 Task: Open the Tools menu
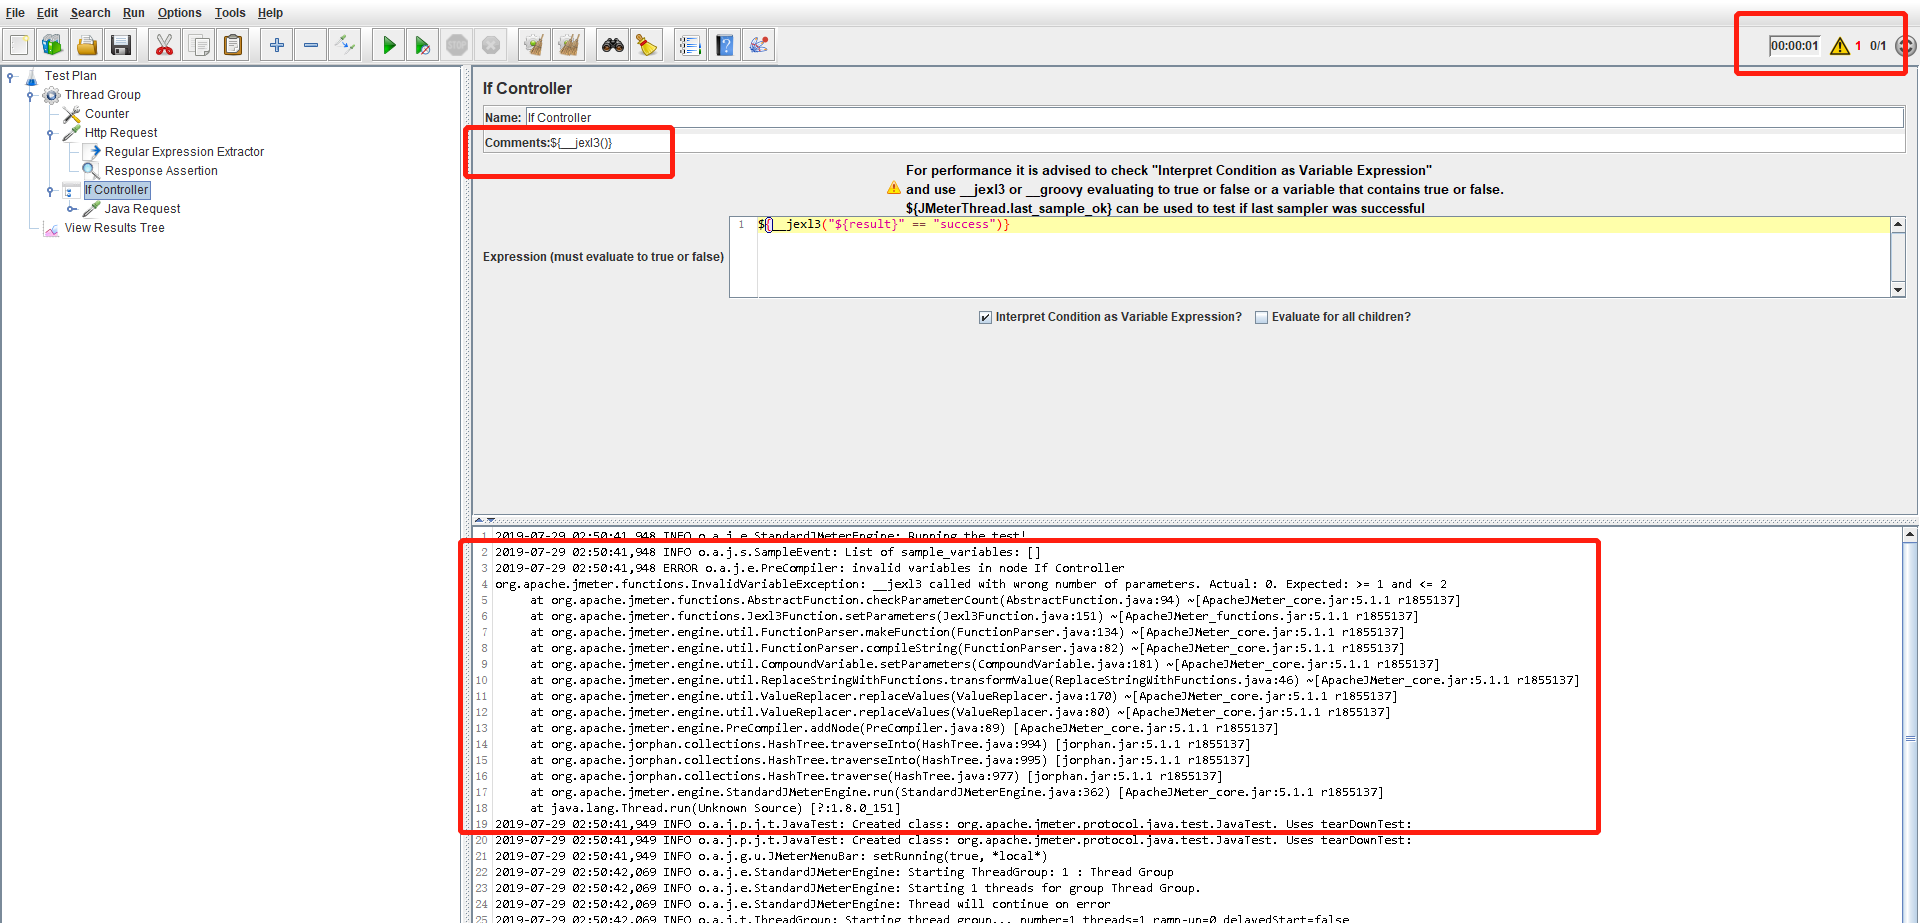point(230,13)
